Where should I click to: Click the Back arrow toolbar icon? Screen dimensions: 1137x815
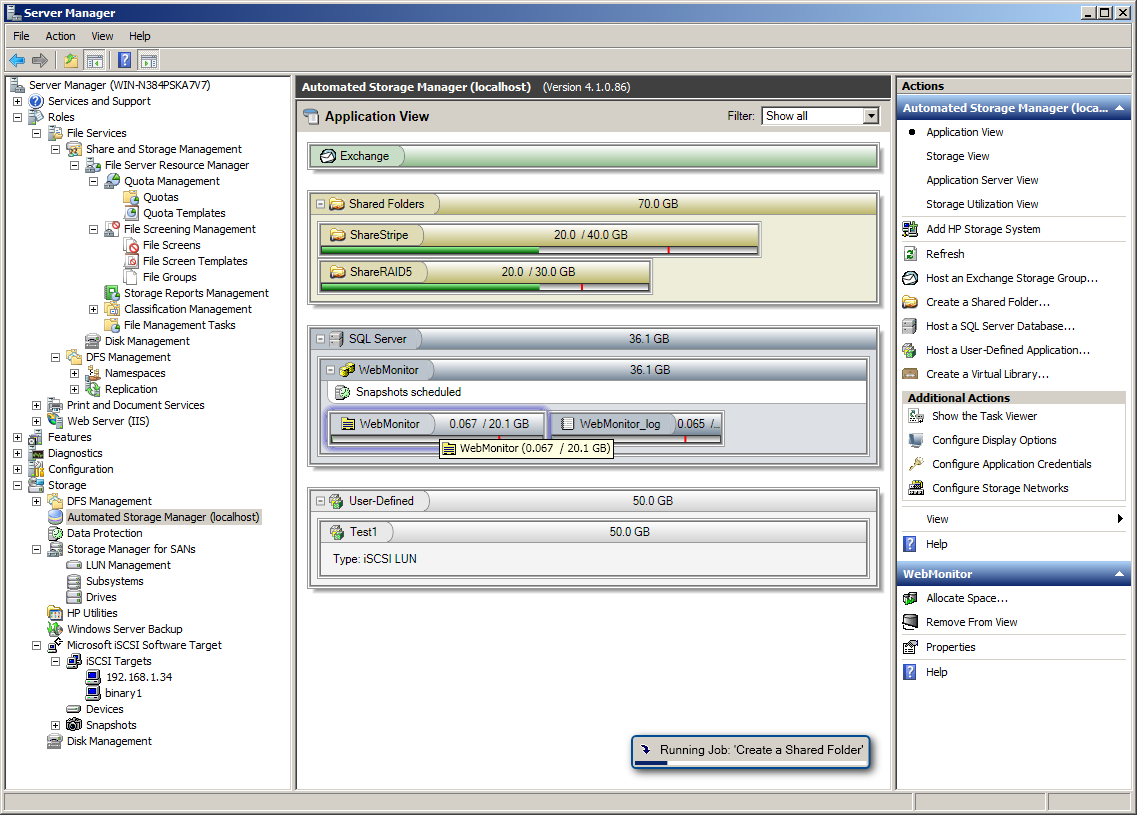click(17, 60)
